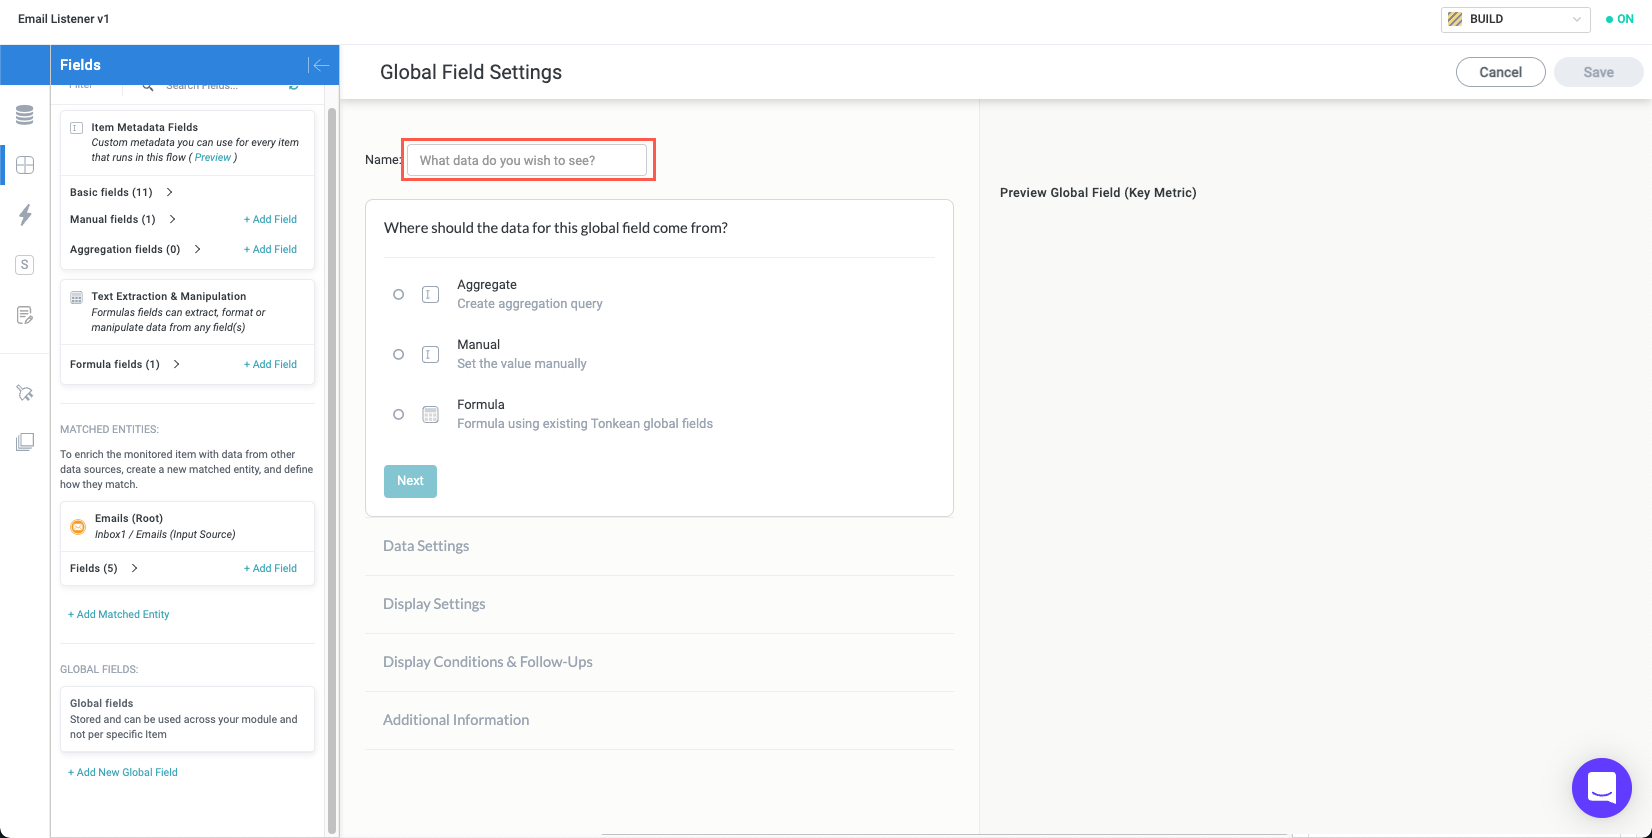This screenshot has width=1652, height=838.
Task: Open the stacked copies icon in sidebar
Action: [25, 442]
